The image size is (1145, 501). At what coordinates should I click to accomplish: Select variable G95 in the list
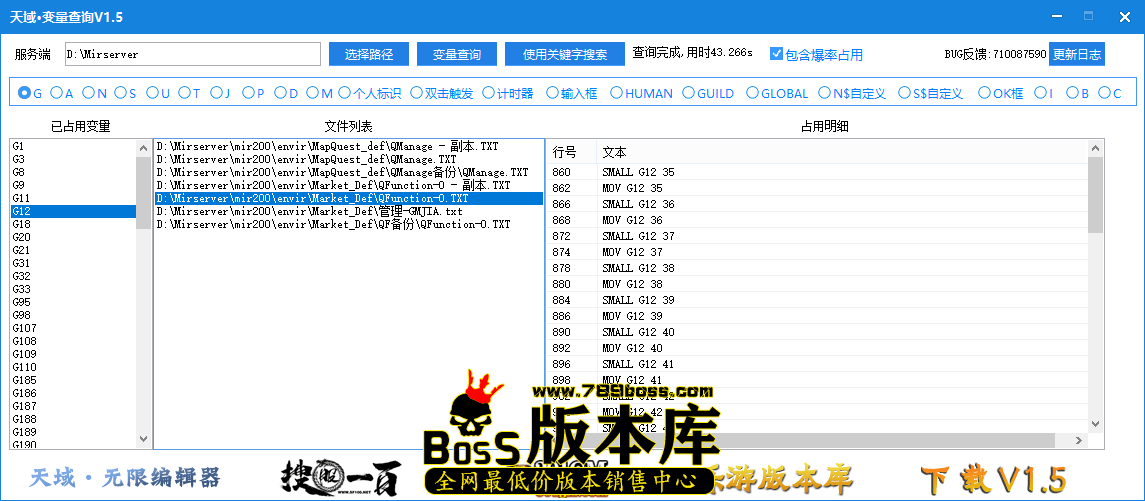pos(73,302)
